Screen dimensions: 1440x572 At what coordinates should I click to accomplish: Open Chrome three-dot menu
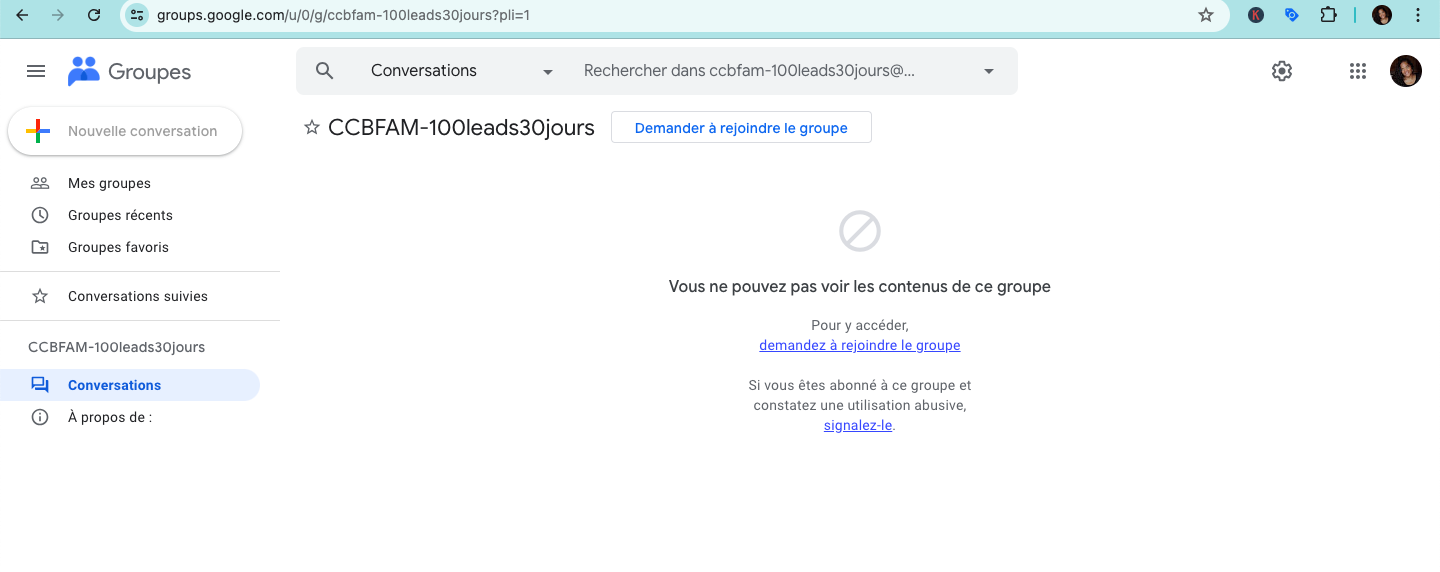pyautogui.click(x=1418, y=15)
